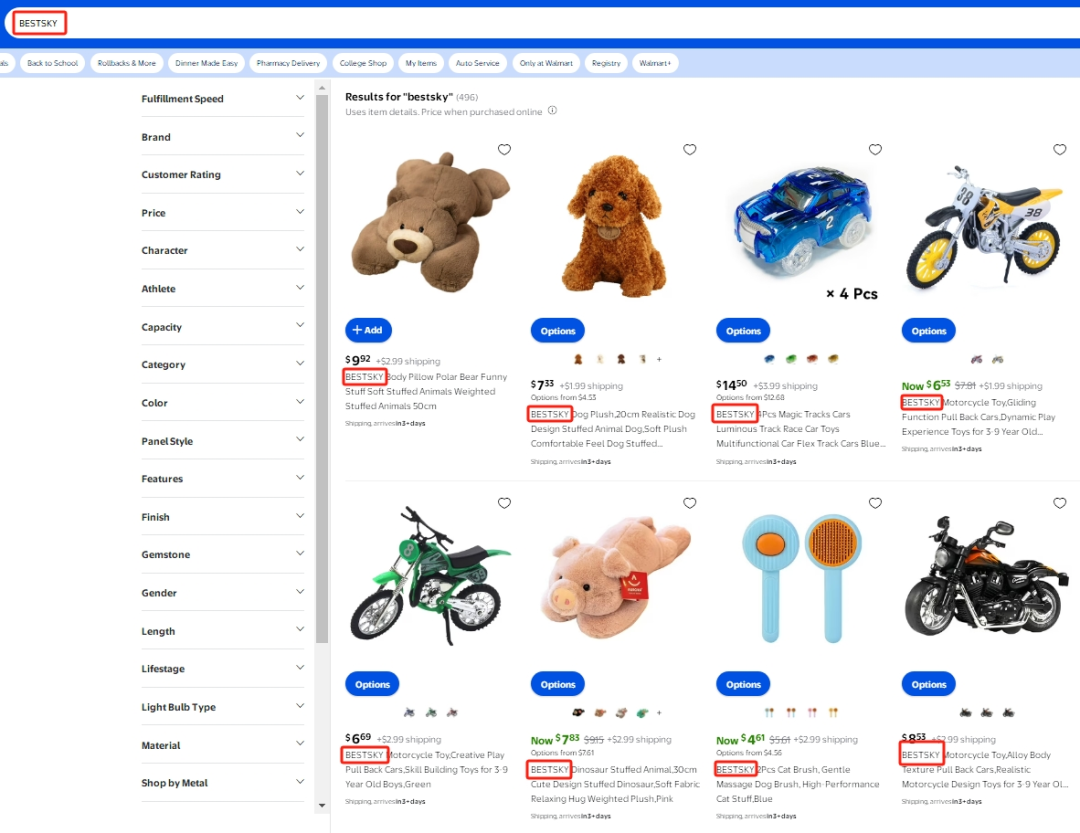Image resolution: width=1080 pixels, height=833 pixels.
Task: Expand Capacity filter
Action: (222, 327)
